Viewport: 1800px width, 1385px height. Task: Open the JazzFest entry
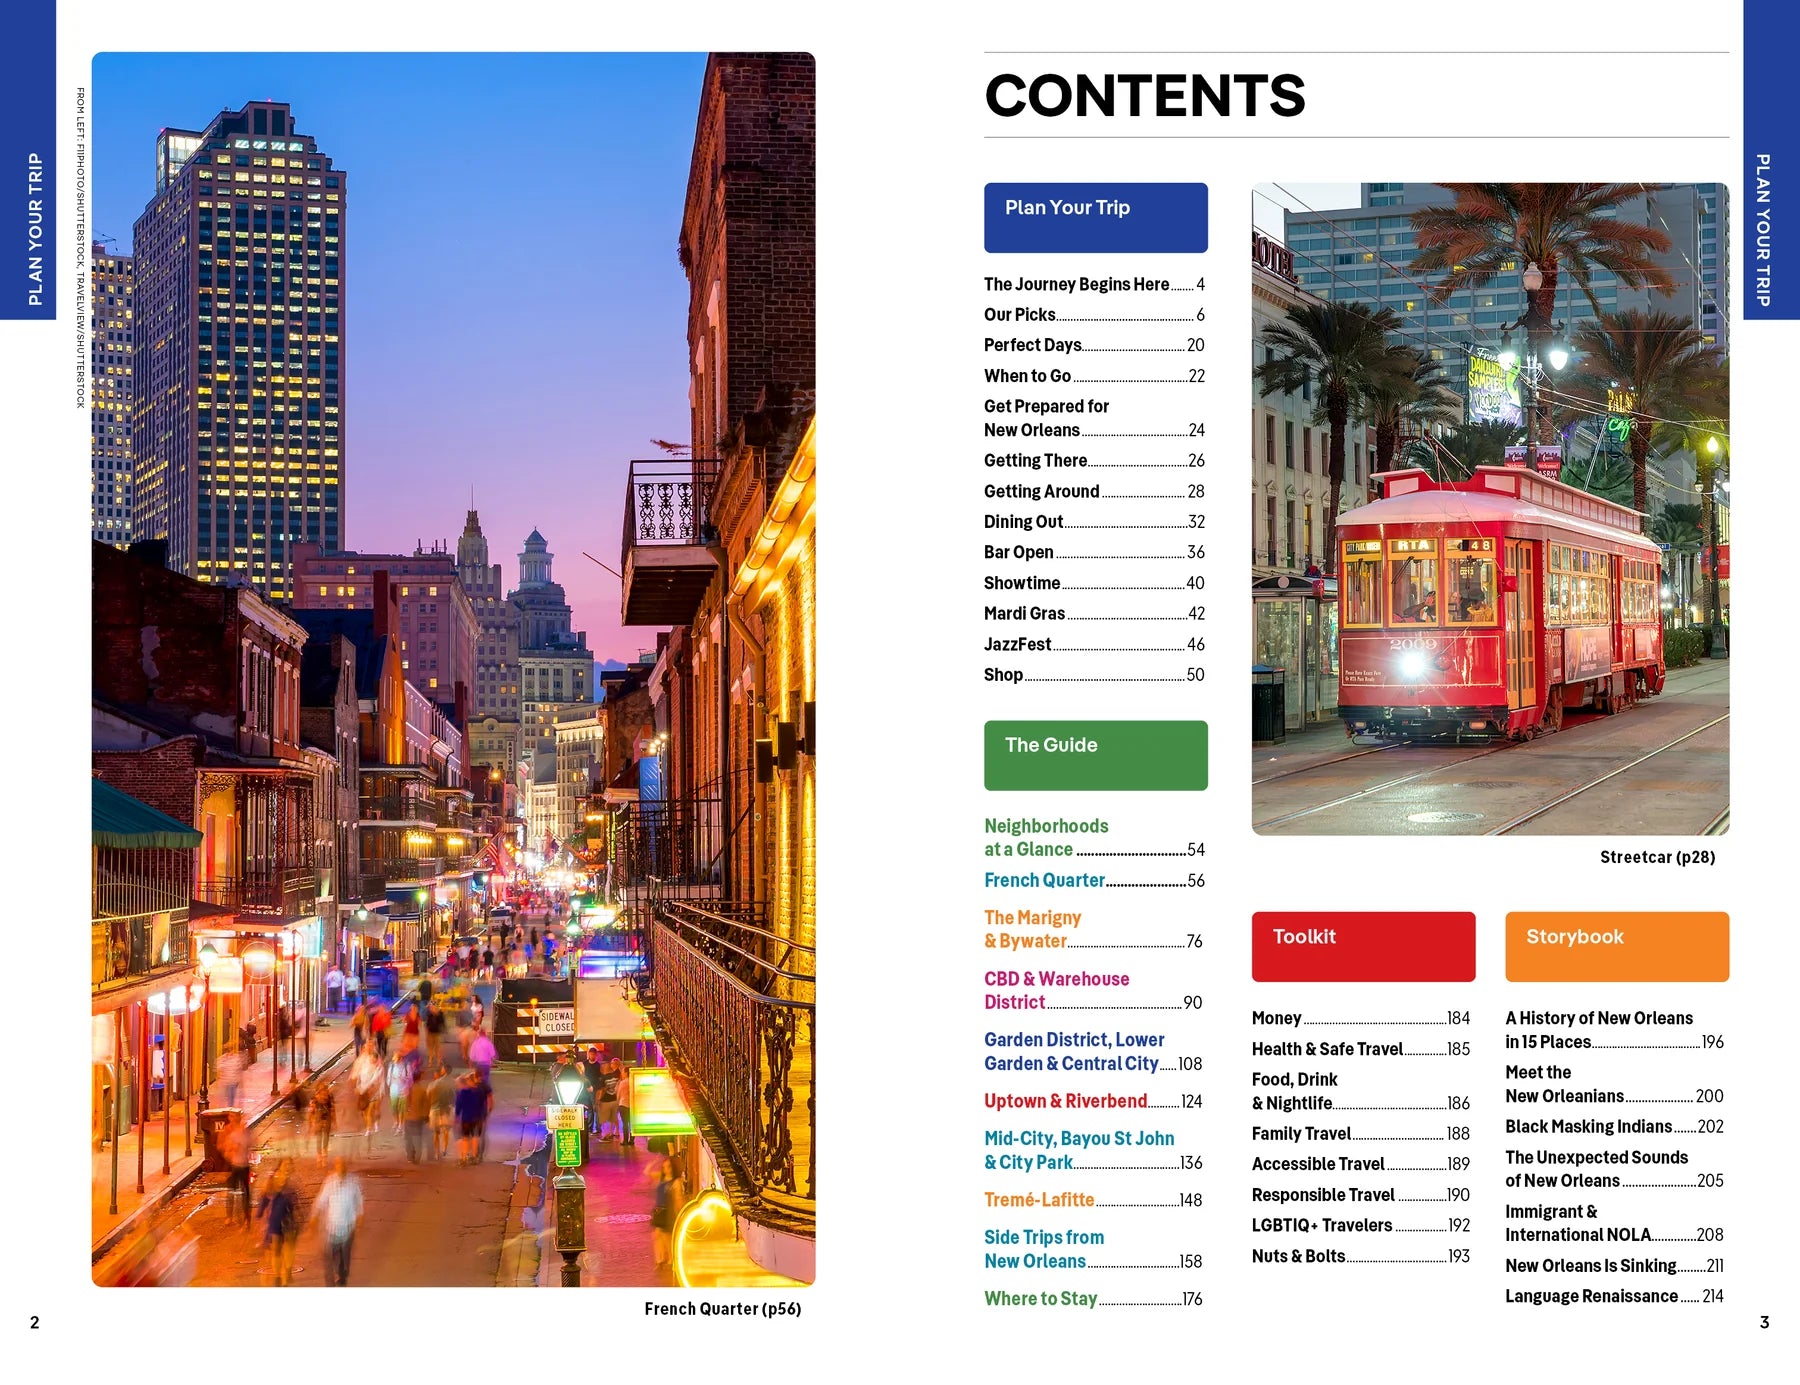[1016, 643]
